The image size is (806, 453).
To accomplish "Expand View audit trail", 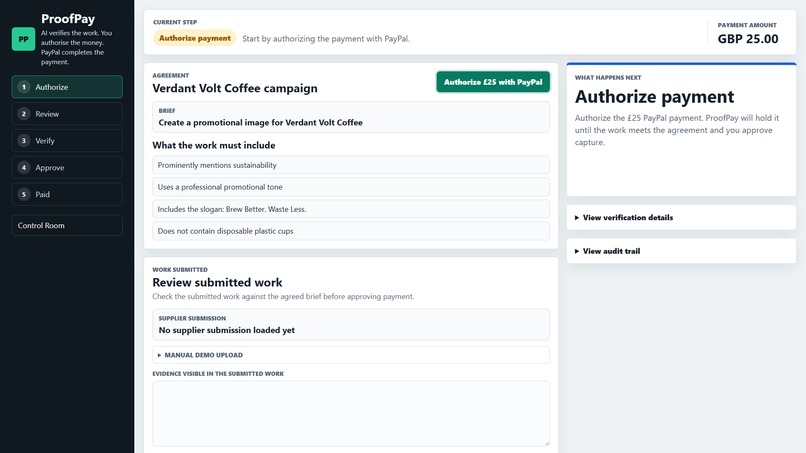I will [x=681, y=251].
